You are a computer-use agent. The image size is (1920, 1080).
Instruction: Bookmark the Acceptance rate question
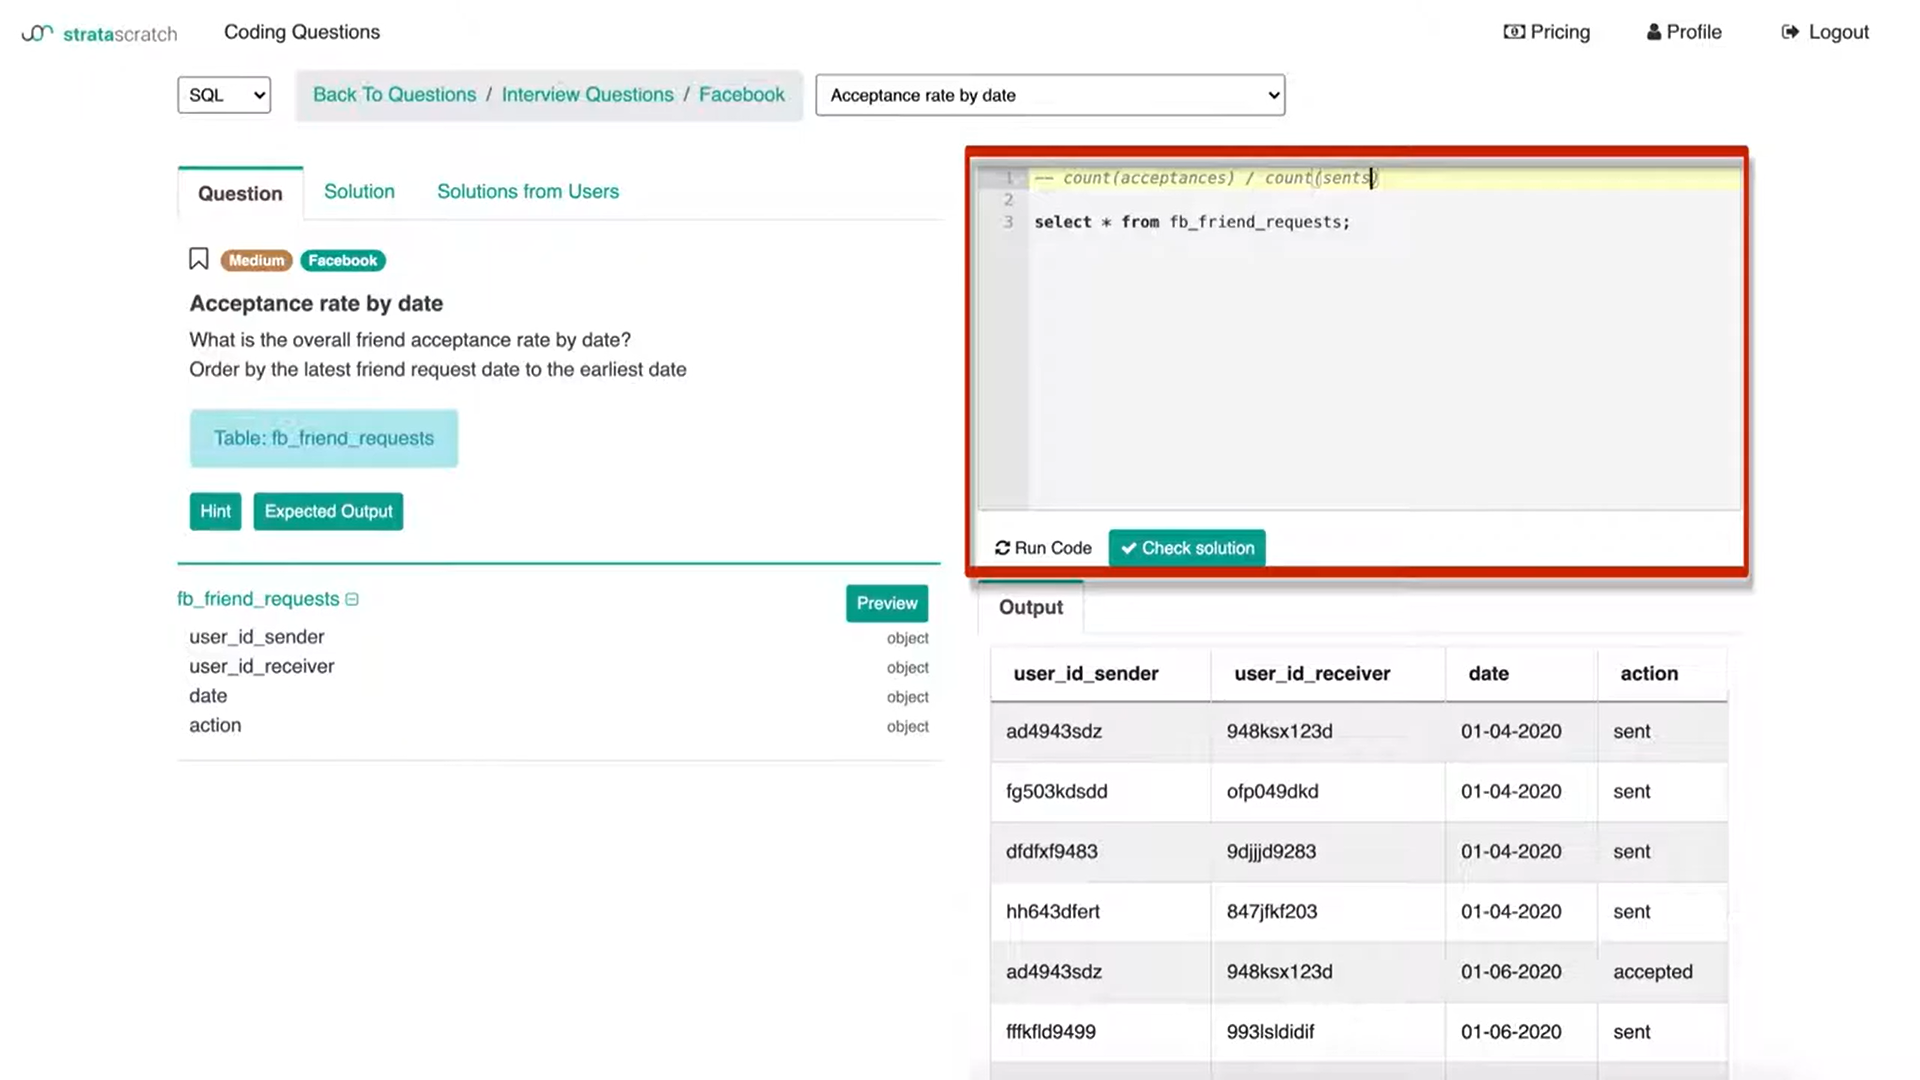[198, 260]
